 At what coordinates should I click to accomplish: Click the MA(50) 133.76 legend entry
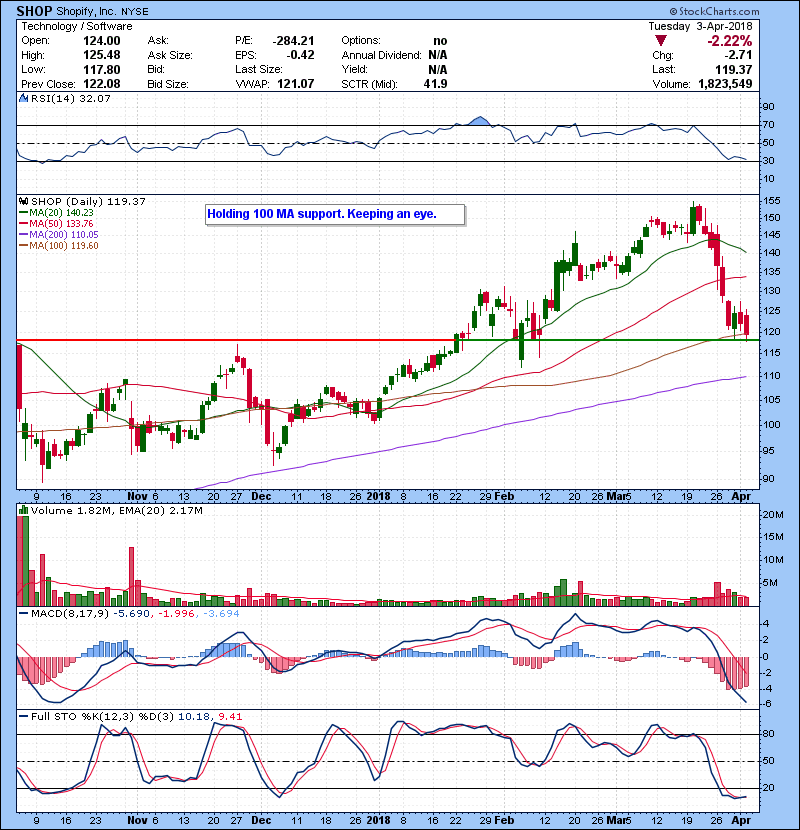57,223
